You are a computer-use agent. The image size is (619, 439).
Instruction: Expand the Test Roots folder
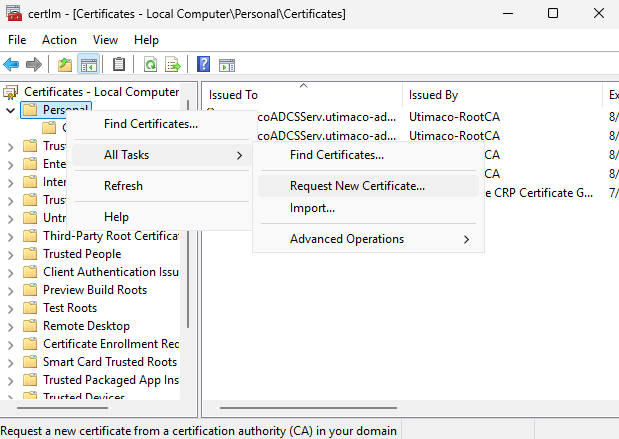(x=11, y=308)
